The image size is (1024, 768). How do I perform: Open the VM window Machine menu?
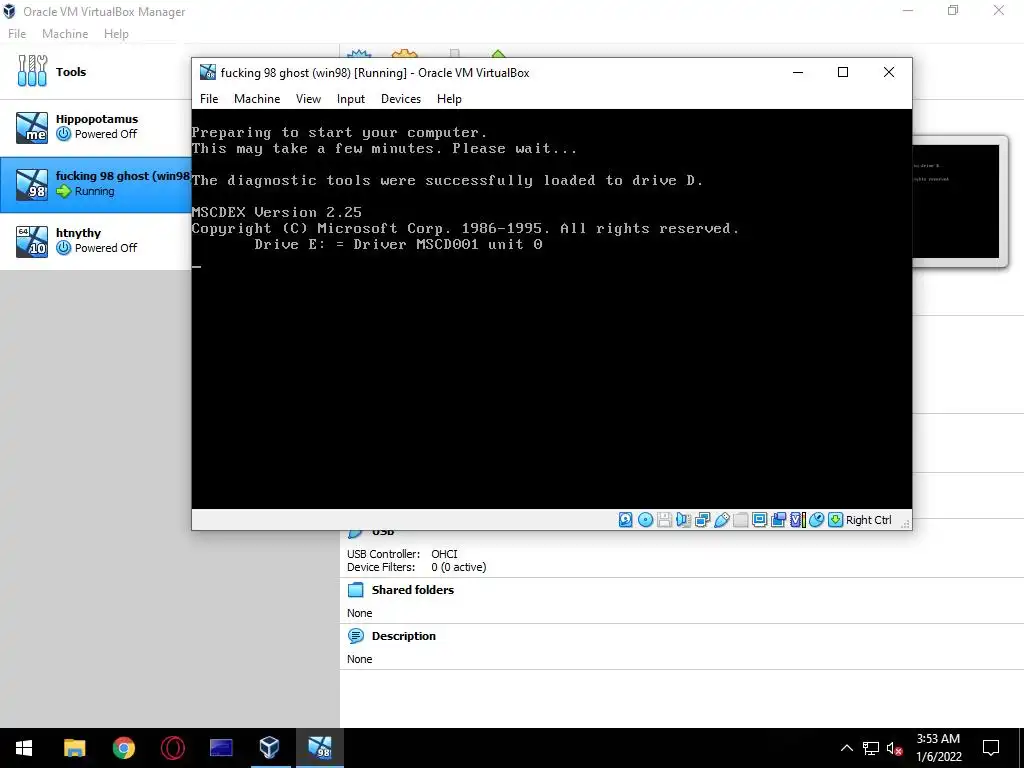[x=257, y=99]
